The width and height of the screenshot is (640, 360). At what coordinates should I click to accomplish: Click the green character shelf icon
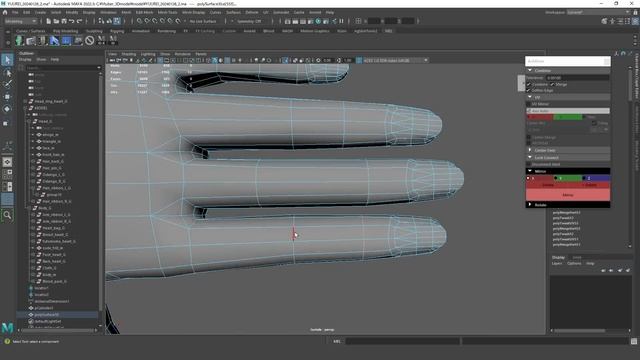19,40
